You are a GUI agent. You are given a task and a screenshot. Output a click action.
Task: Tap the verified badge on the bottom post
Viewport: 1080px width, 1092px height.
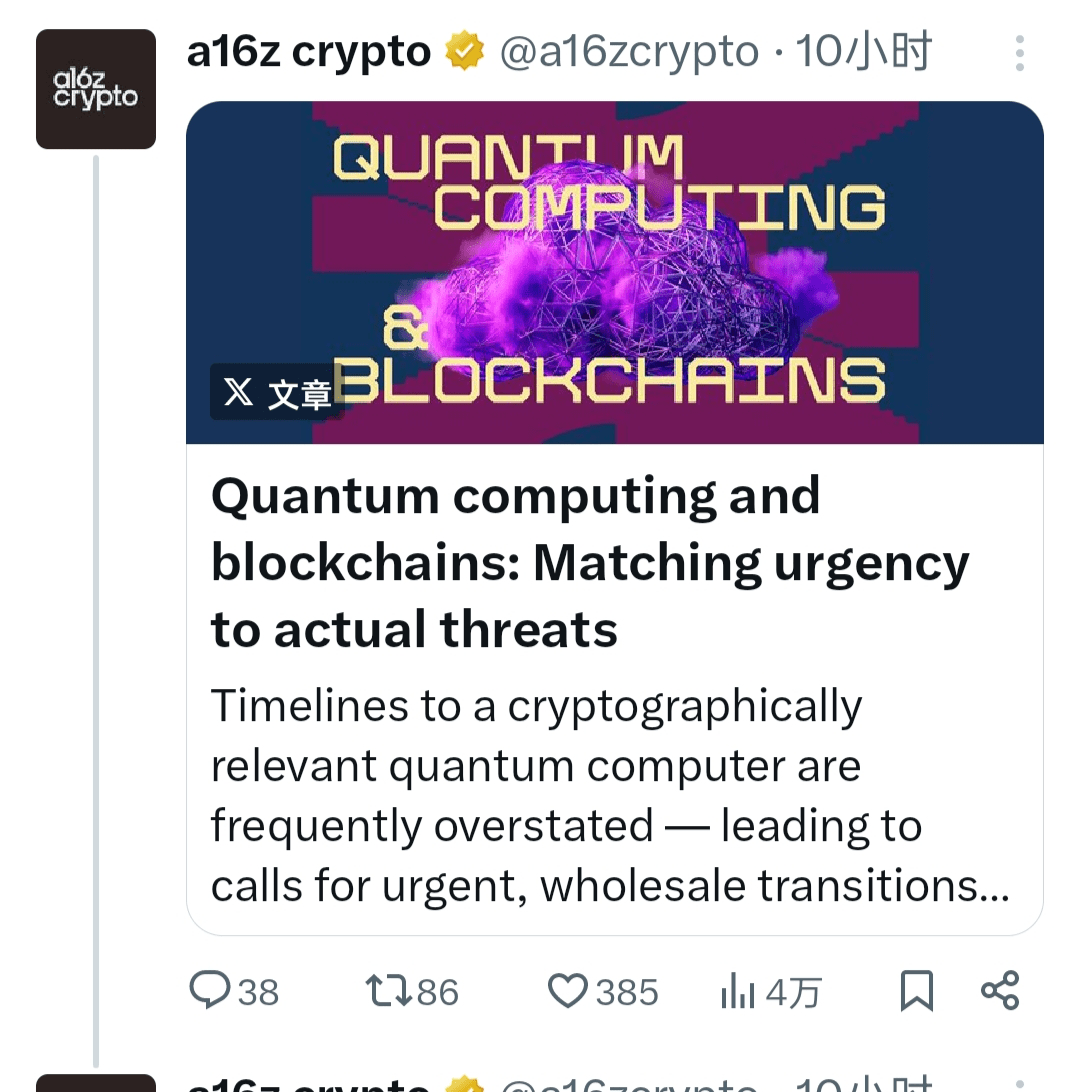[x=465, y=1084]
